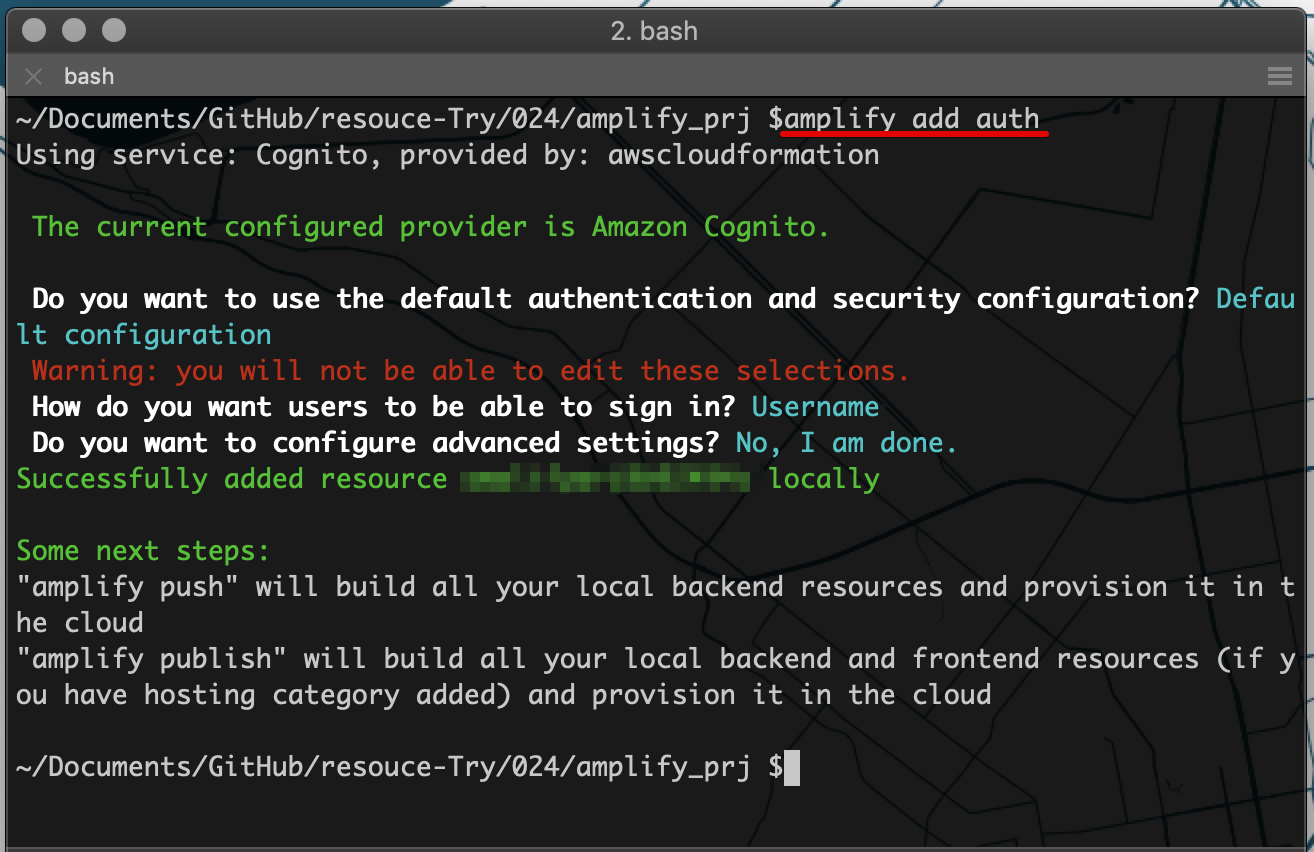Screen dimensions: 1314x852
Task: Click the 'current configured provider is Amazon Cognito' line
Action: 431,227
